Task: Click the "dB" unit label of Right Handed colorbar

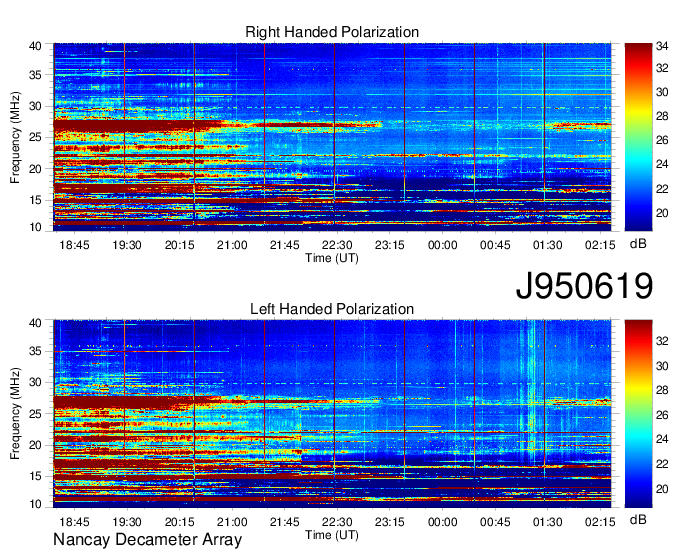Action: pyautogui.click(x=638, y=244)
